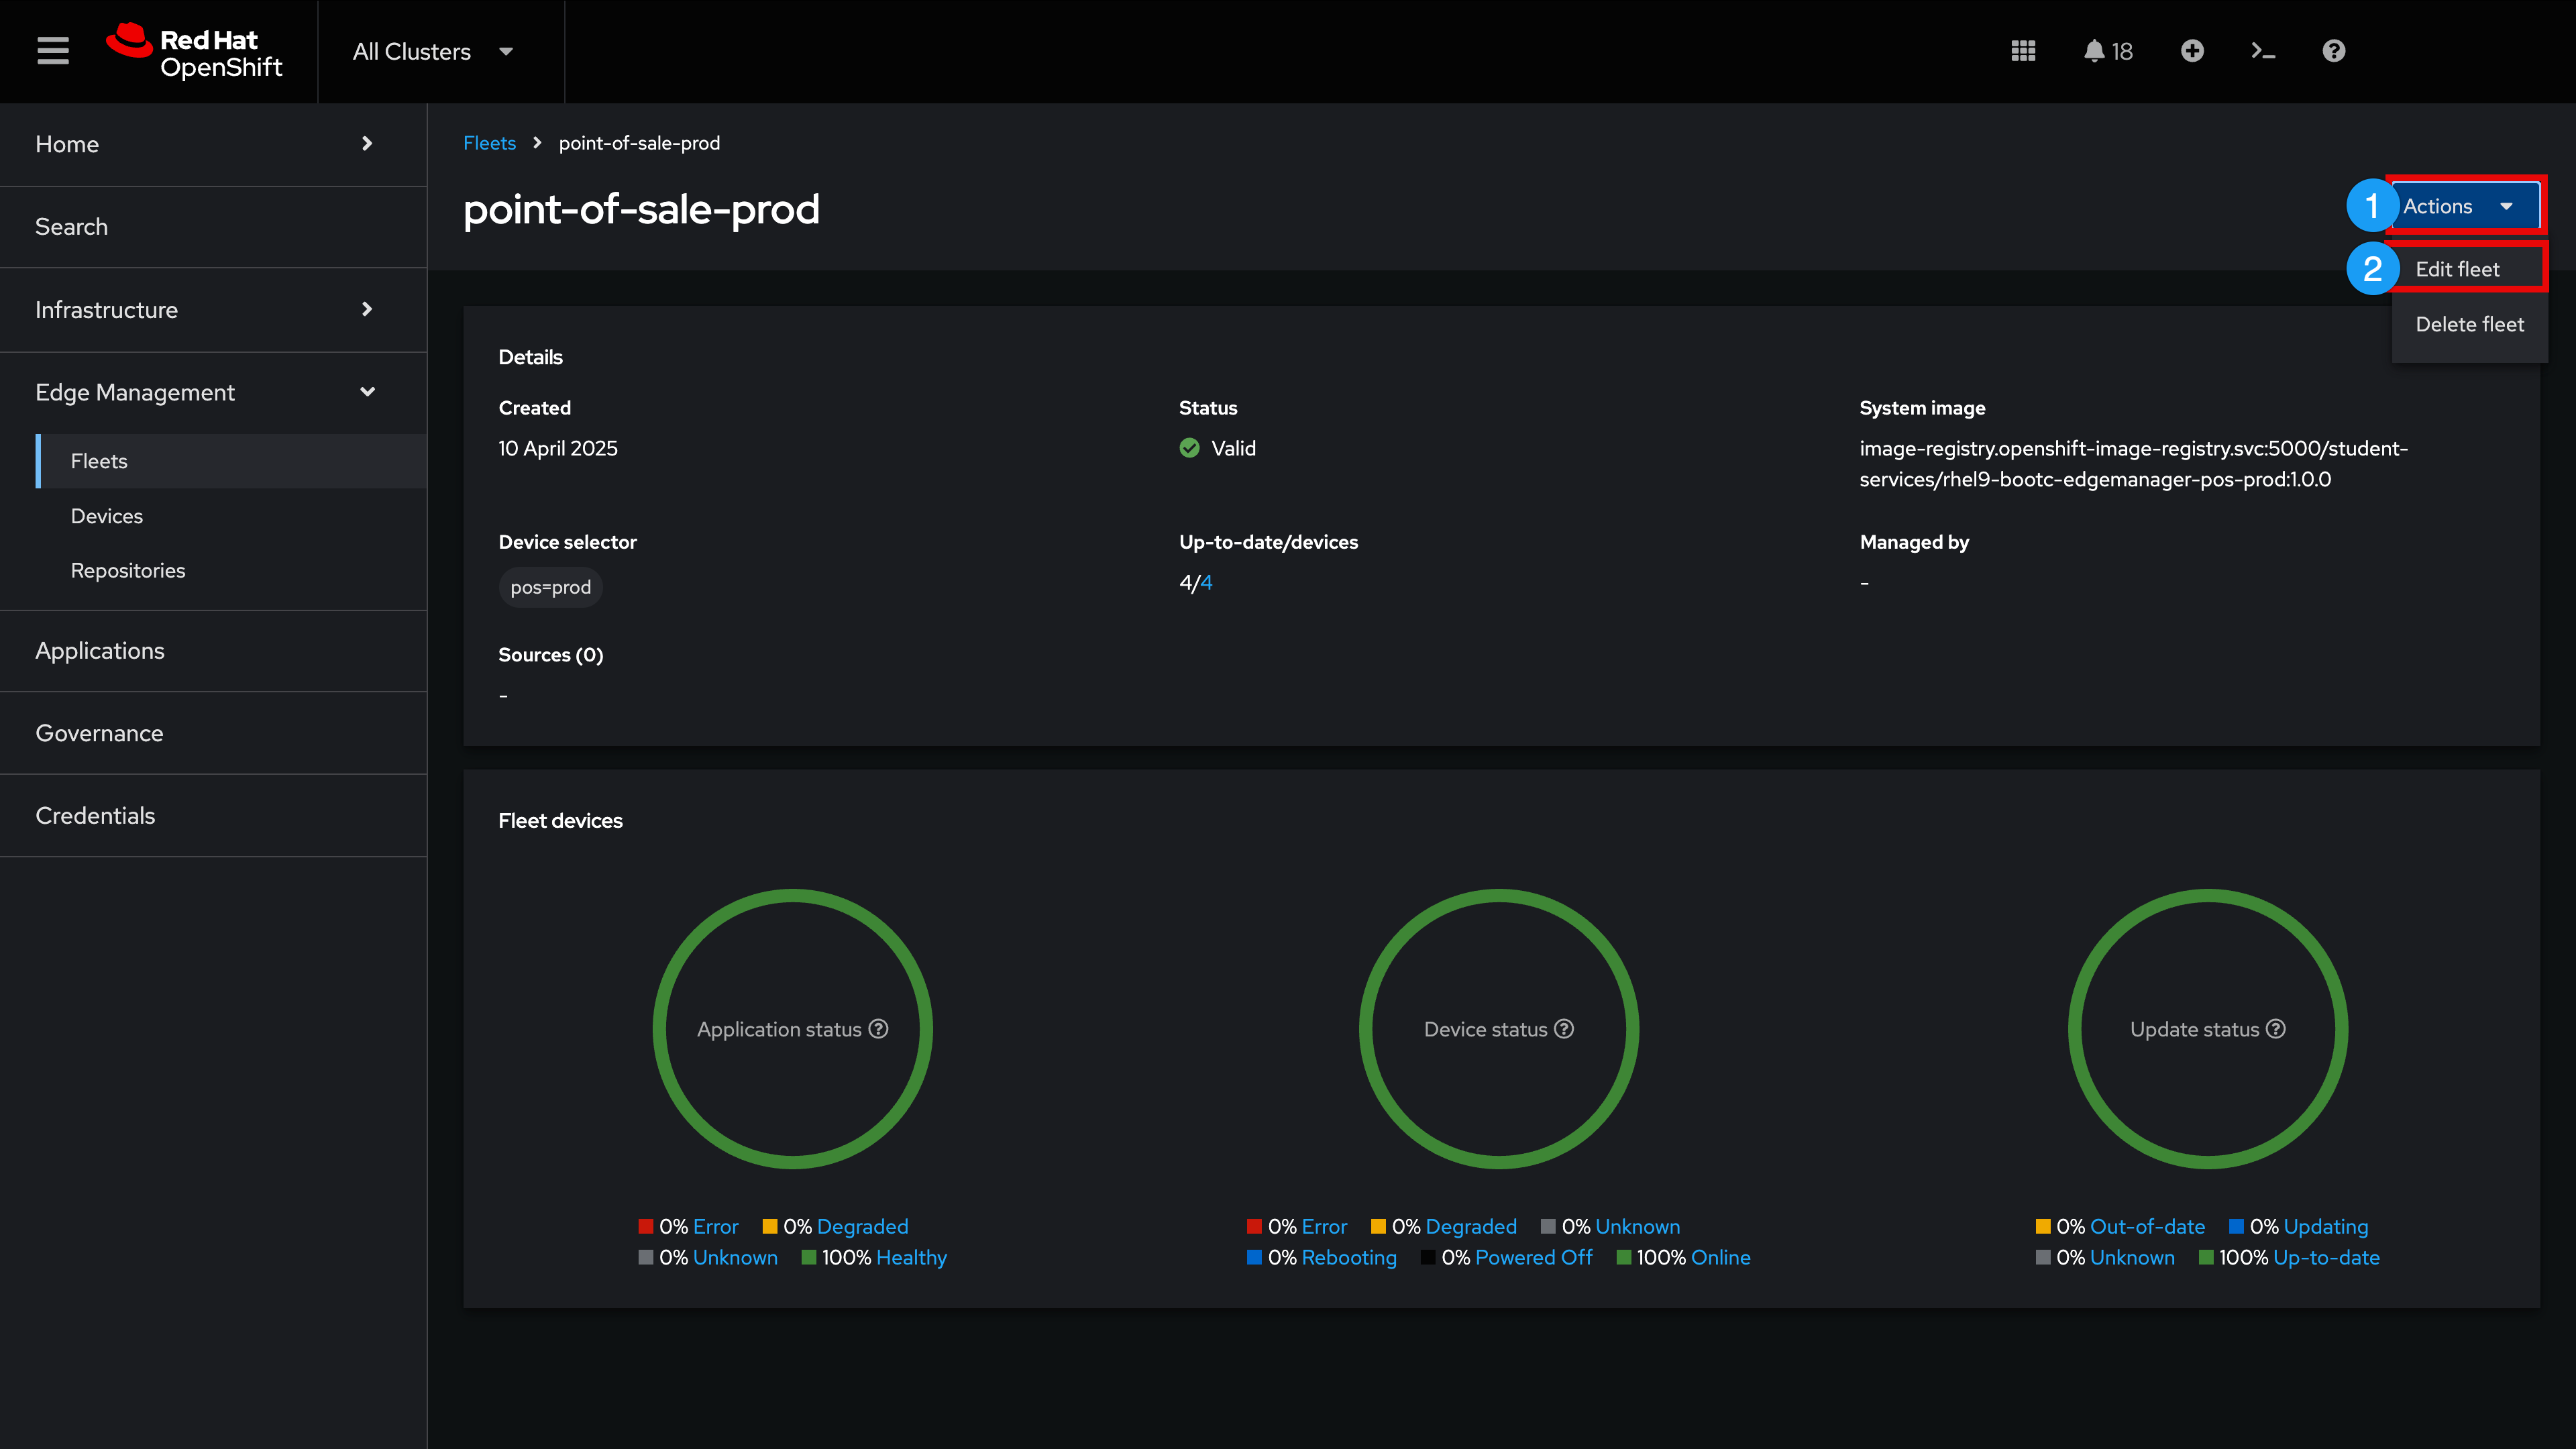The height and width of the screenshot is (1449, 2576).
Task: Click the Application status donut chart
Action: [x=793, y=1029]
